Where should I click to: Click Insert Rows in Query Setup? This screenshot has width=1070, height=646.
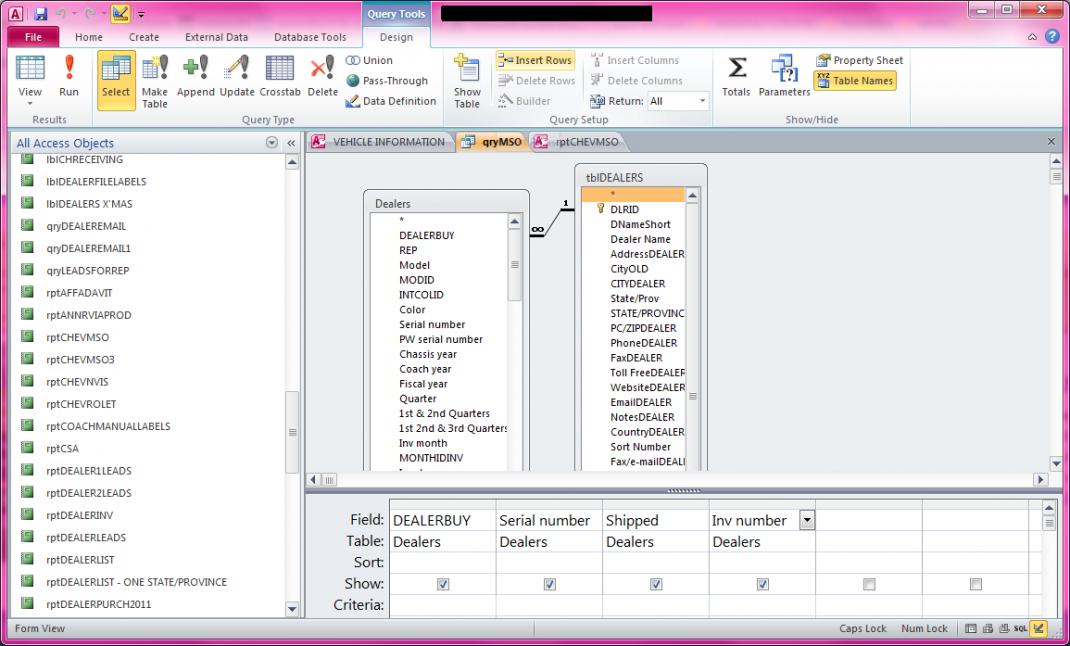coord(536,60)
